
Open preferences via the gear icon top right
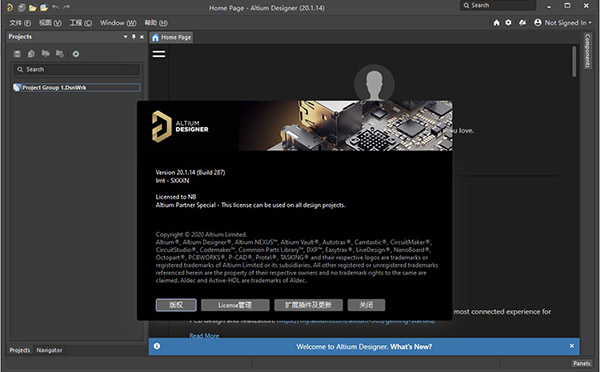(x=508, y=23)
